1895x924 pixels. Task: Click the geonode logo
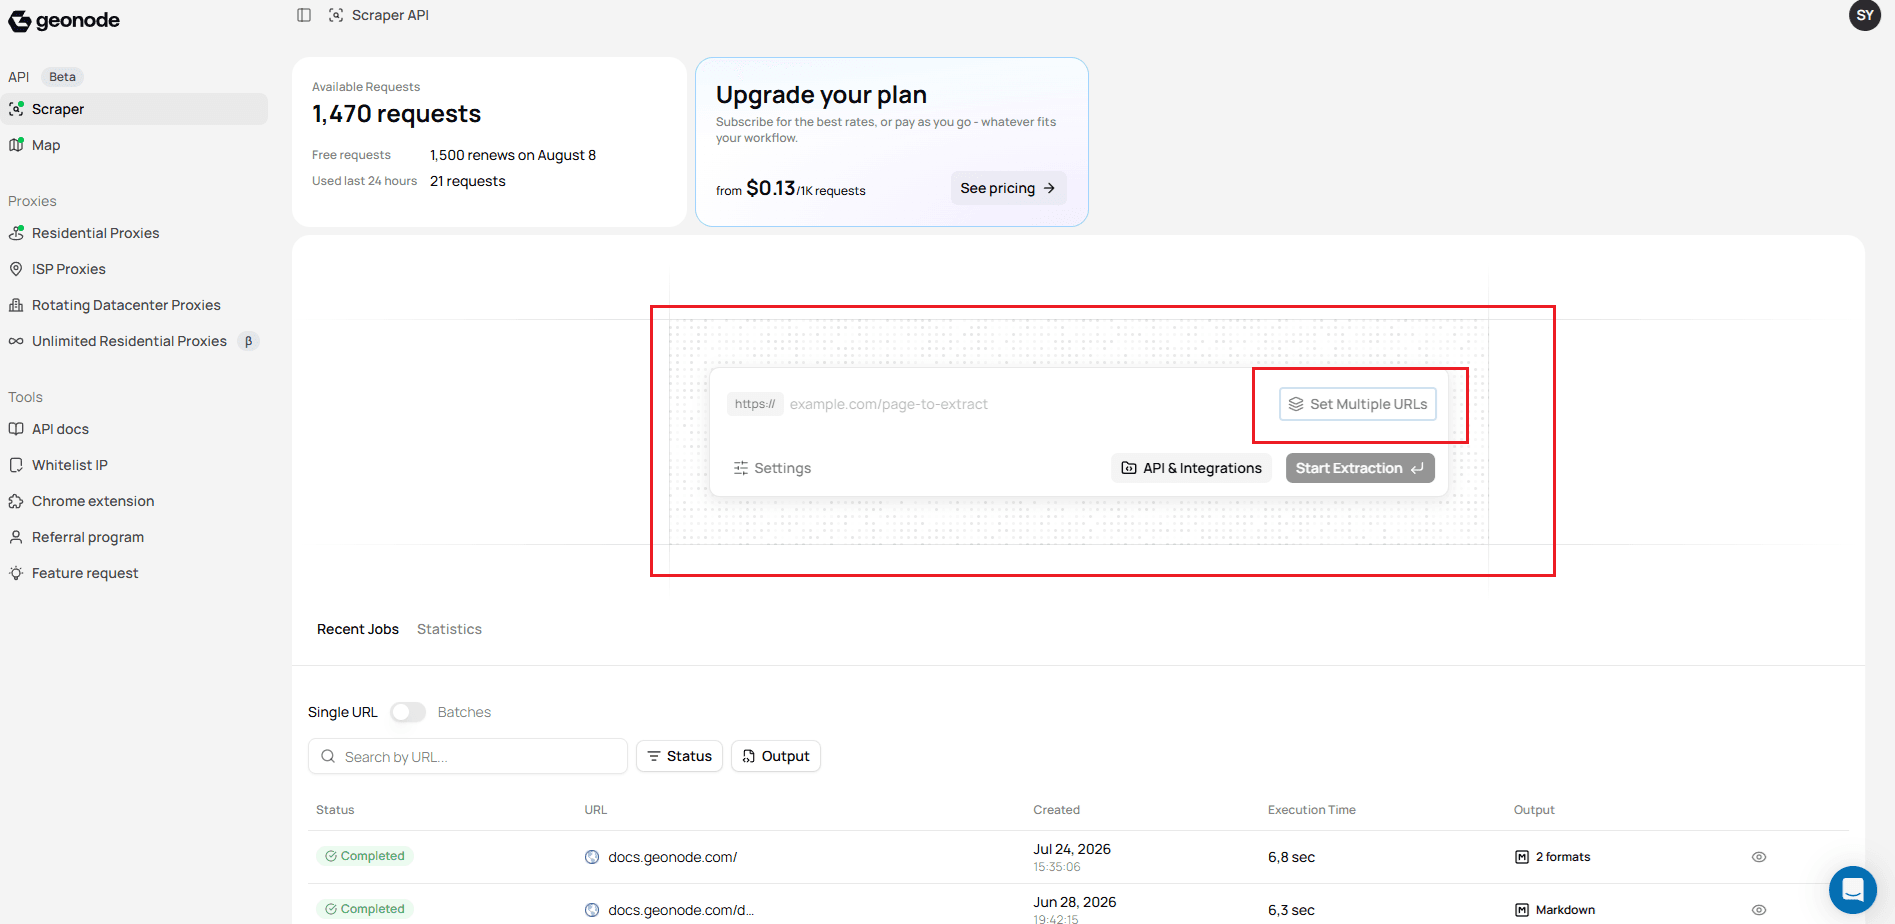[x=64, y=20]
